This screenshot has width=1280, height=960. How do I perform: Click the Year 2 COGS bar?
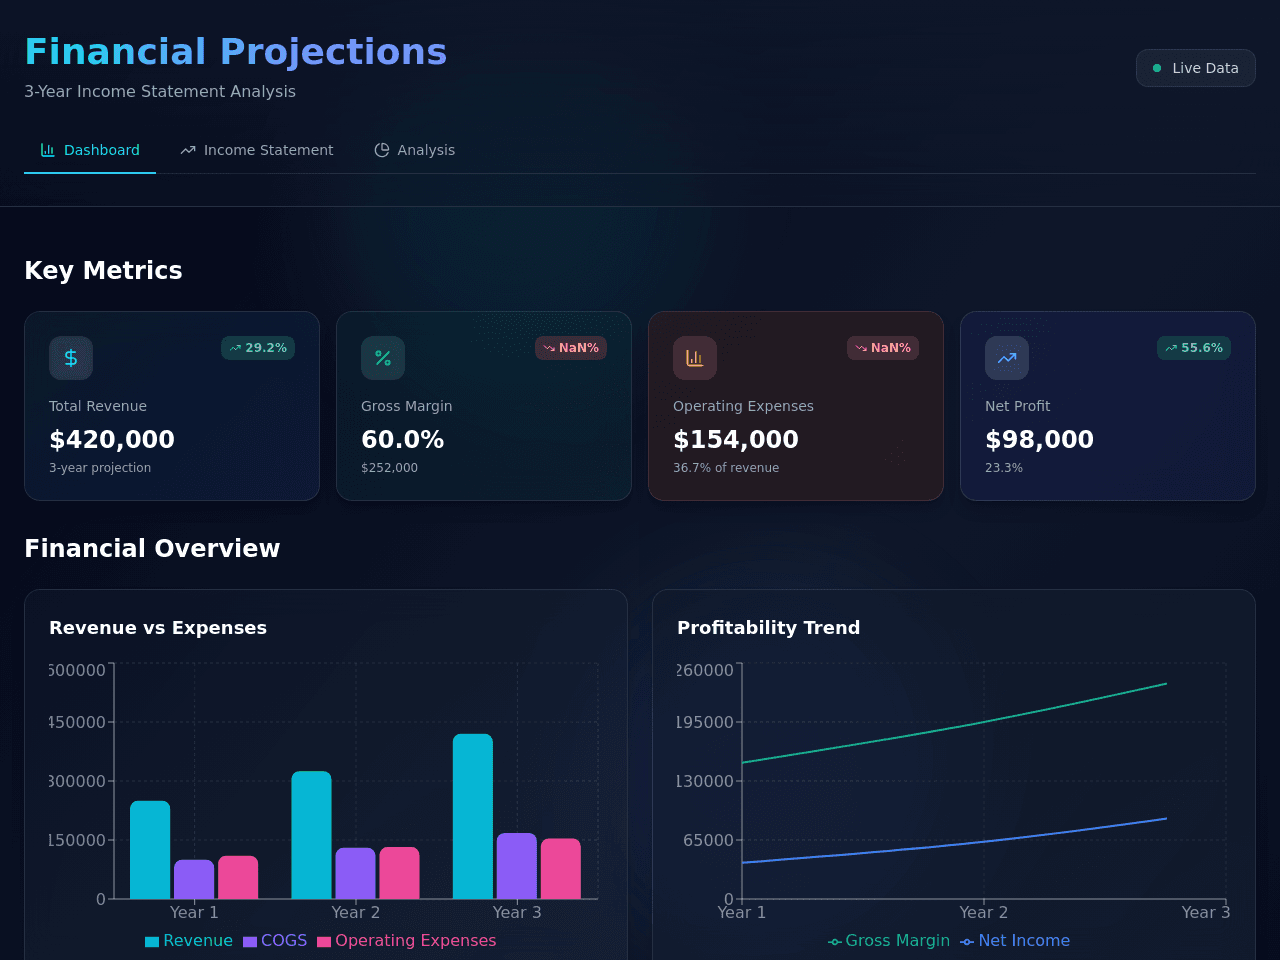(x=355, y=873)
